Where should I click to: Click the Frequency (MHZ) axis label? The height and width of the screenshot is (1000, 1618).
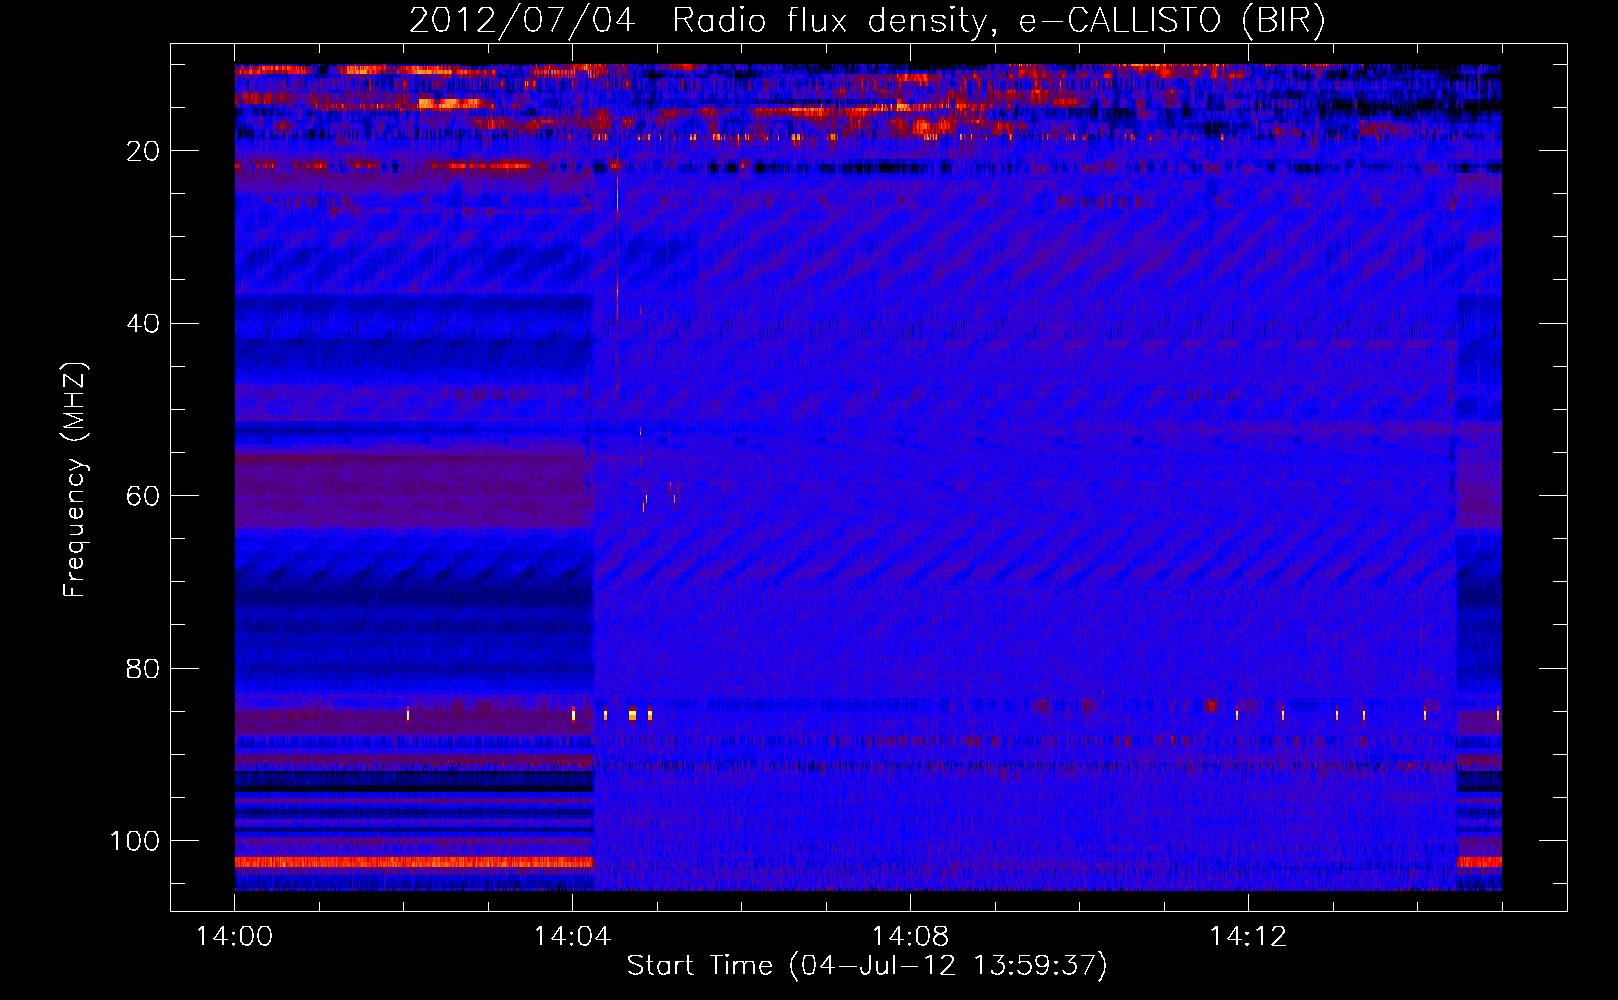(75, 479)
